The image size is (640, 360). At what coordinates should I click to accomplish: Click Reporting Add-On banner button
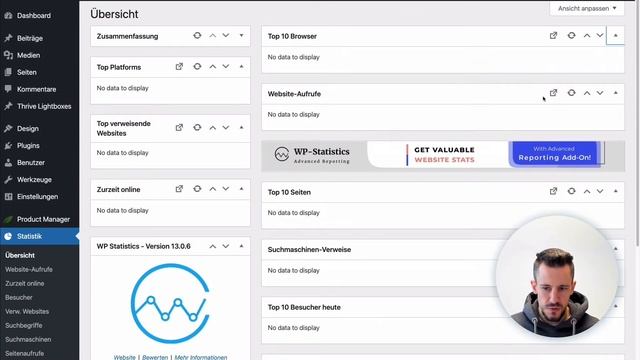point(554,154)
